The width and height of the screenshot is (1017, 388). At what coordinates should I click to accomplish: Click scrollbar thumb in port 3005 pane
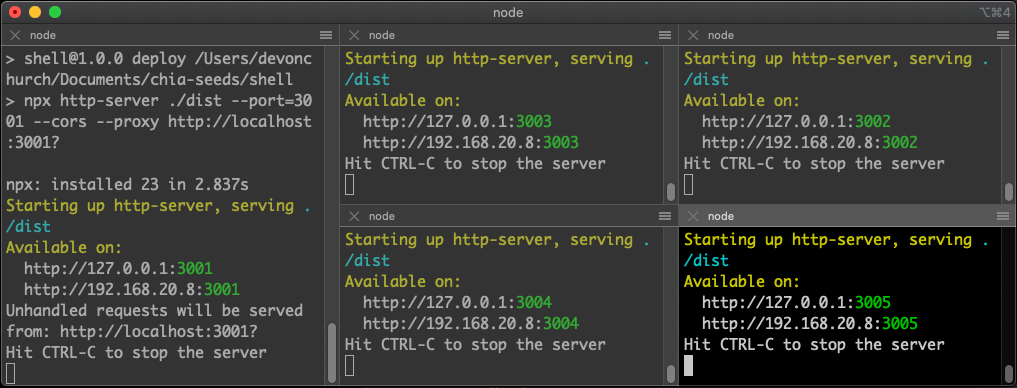(1009, 373)
